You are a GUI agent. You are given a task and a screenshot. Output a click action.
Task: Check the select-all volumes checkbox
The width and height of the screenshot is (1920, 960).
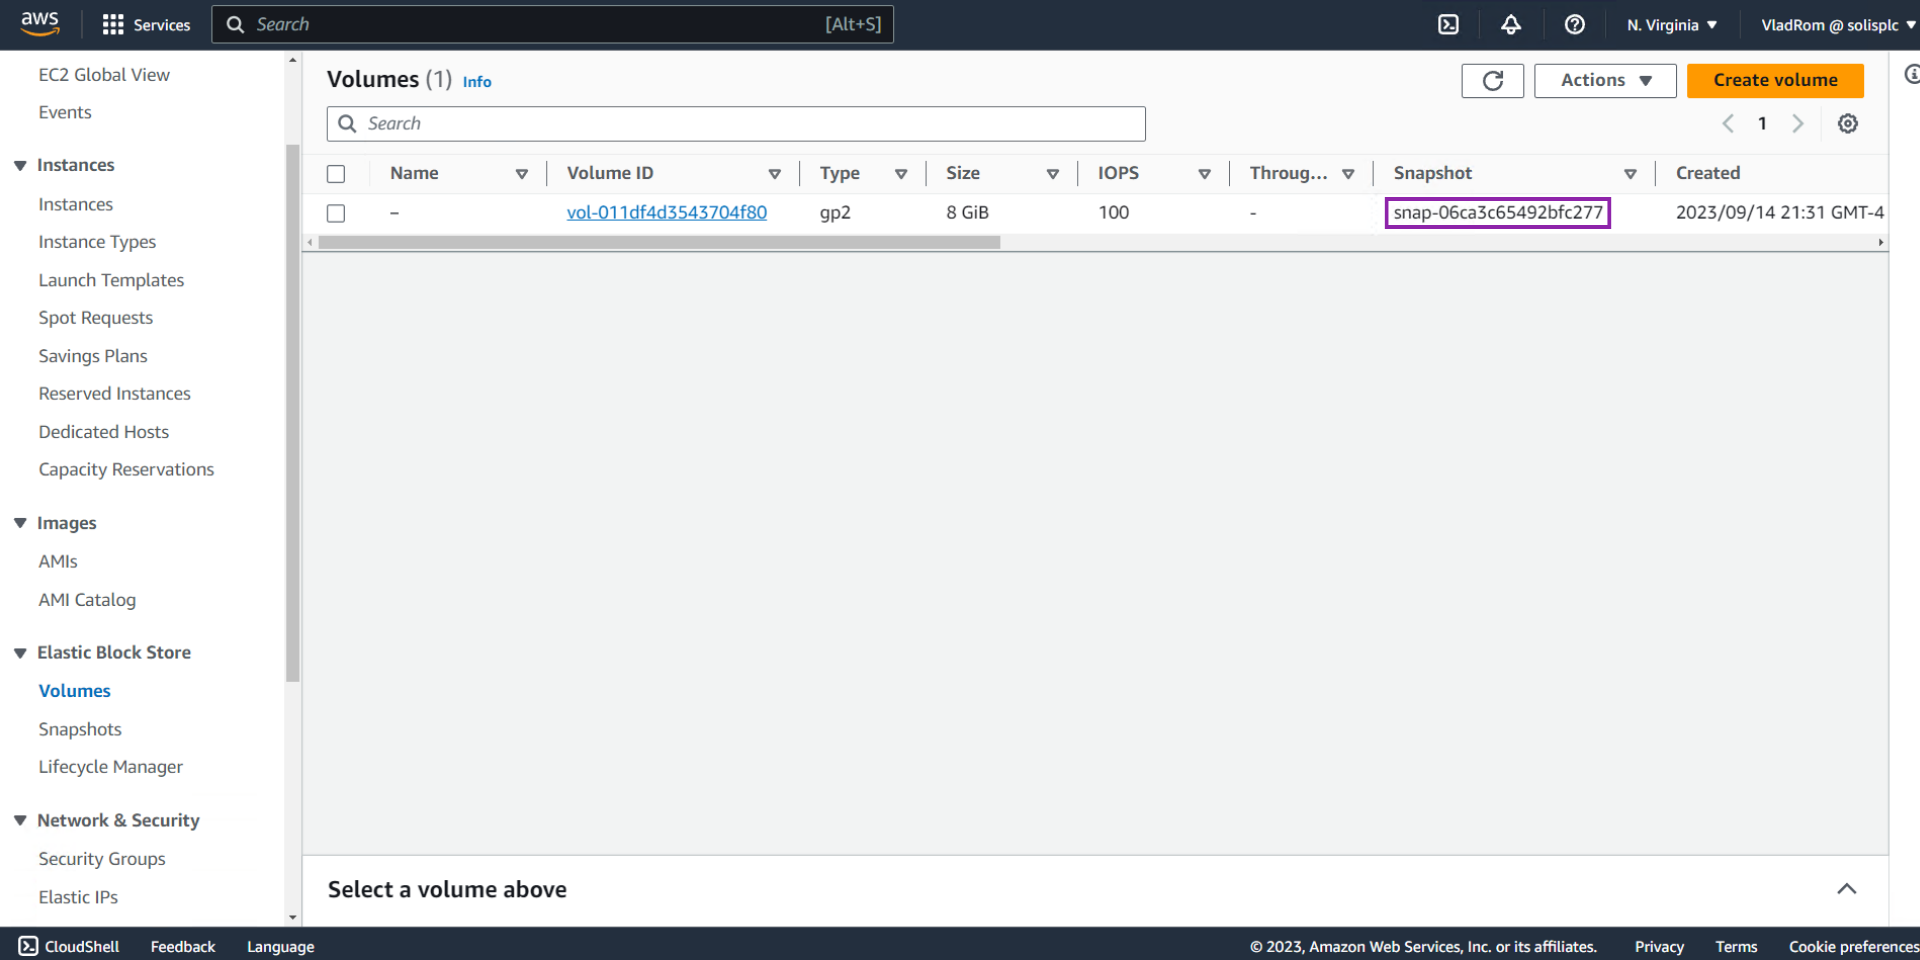[335, 173]
